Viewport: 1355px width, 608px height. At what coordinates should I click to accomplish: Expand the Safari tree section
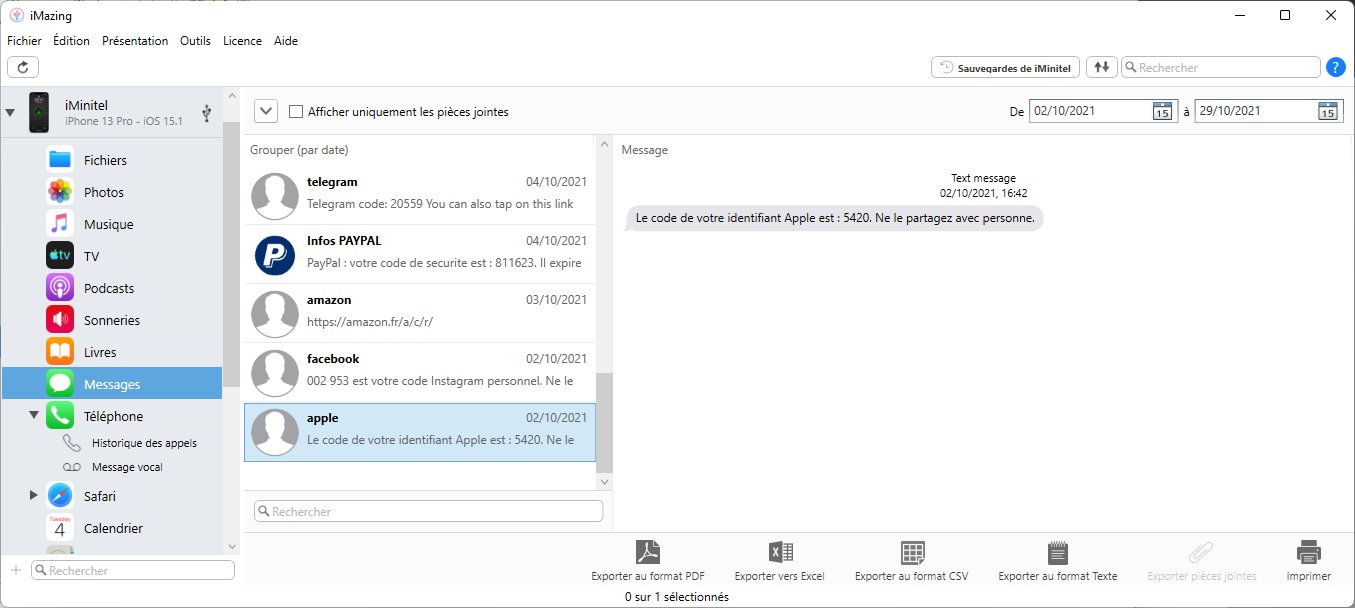pos(33,495)
